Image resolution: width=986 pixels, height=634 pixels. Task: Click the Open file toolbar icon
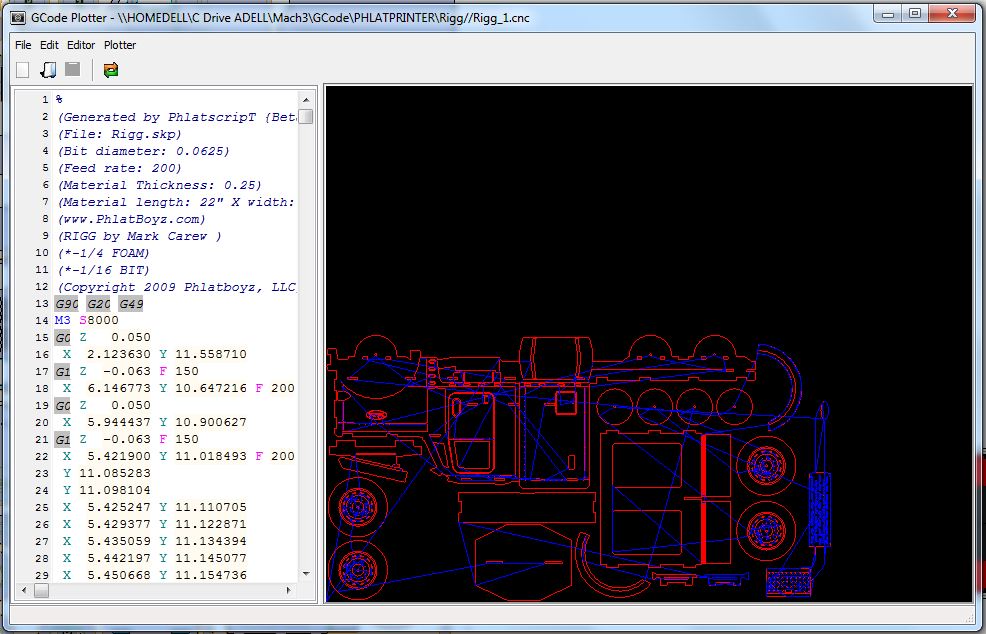point(47,69)
